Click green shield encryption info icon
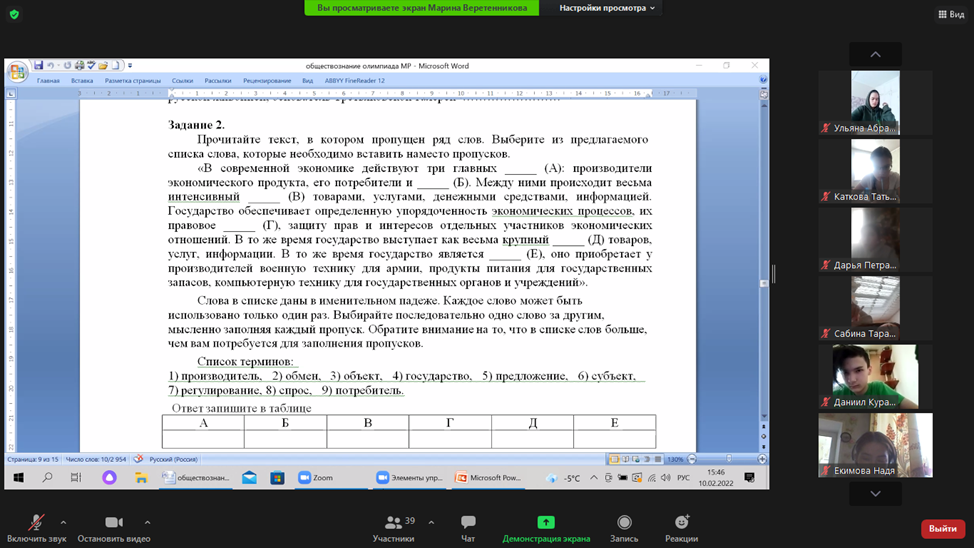The width and height of the screenshot is (974, 548). click(x=14, y=14)
